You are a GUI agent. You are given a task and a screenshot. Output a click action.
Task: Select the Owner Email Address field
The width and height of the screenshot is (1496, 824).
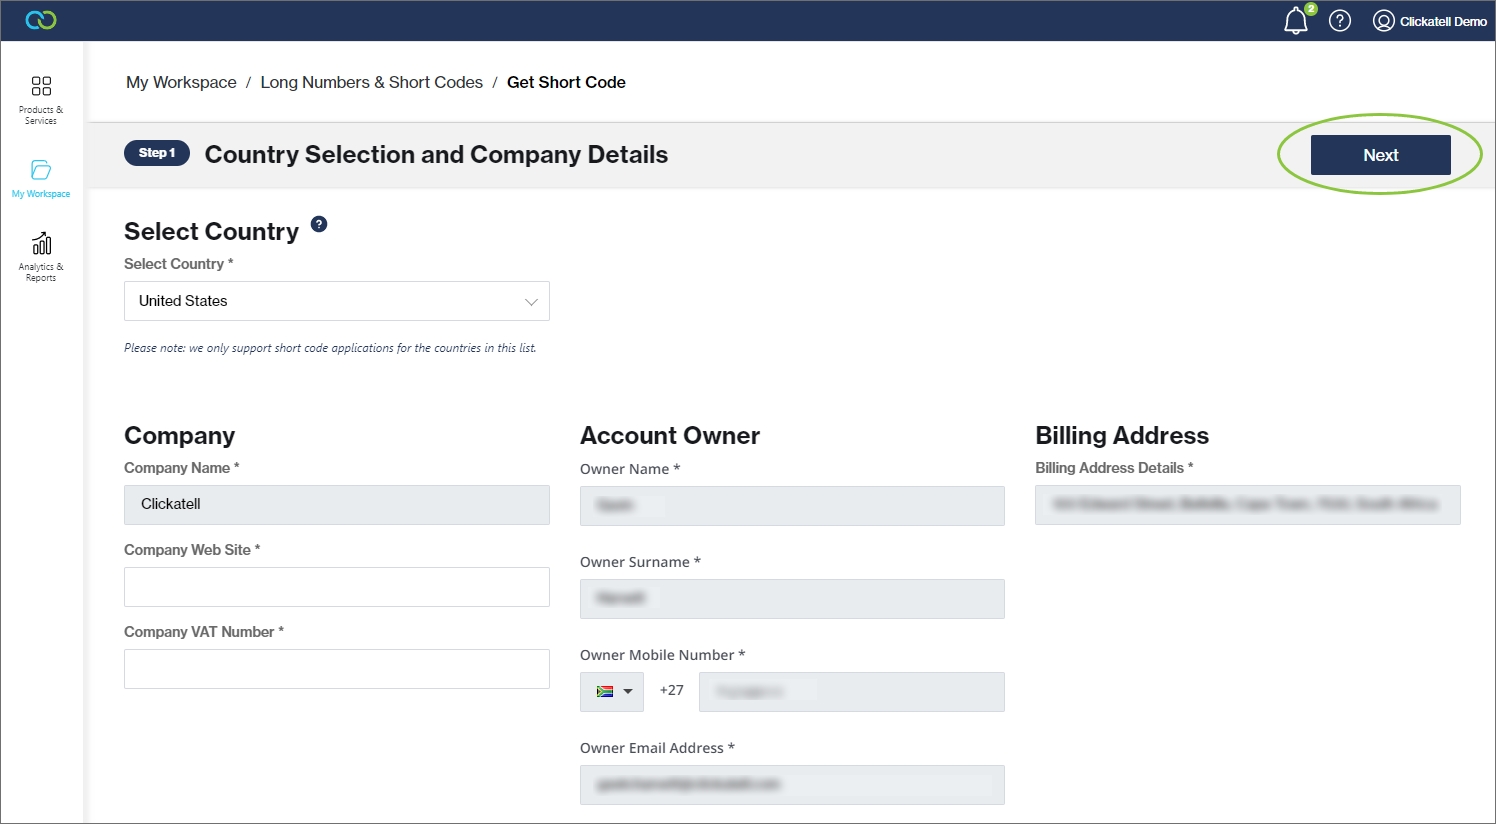click(792, 785)
